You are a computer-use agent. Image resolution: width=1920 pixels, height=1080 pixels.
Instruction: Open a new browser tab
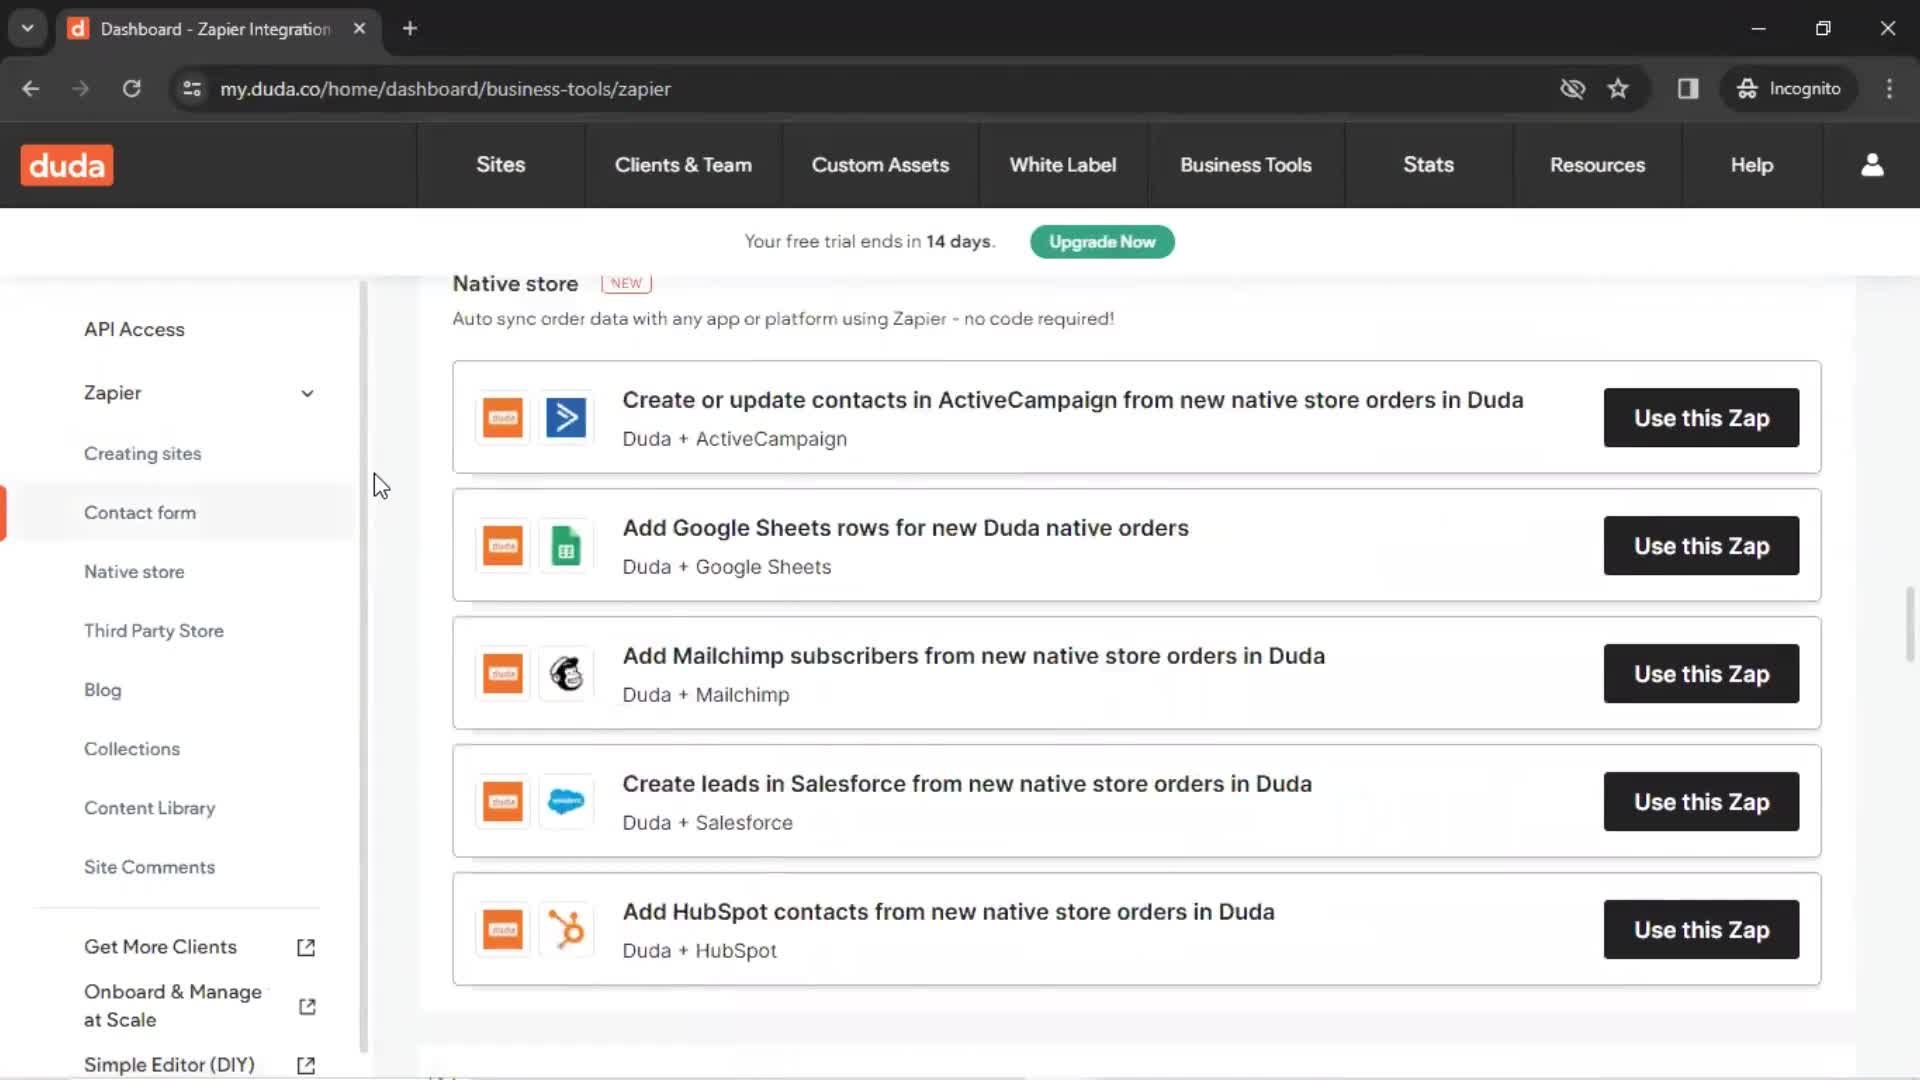point(410,28)
